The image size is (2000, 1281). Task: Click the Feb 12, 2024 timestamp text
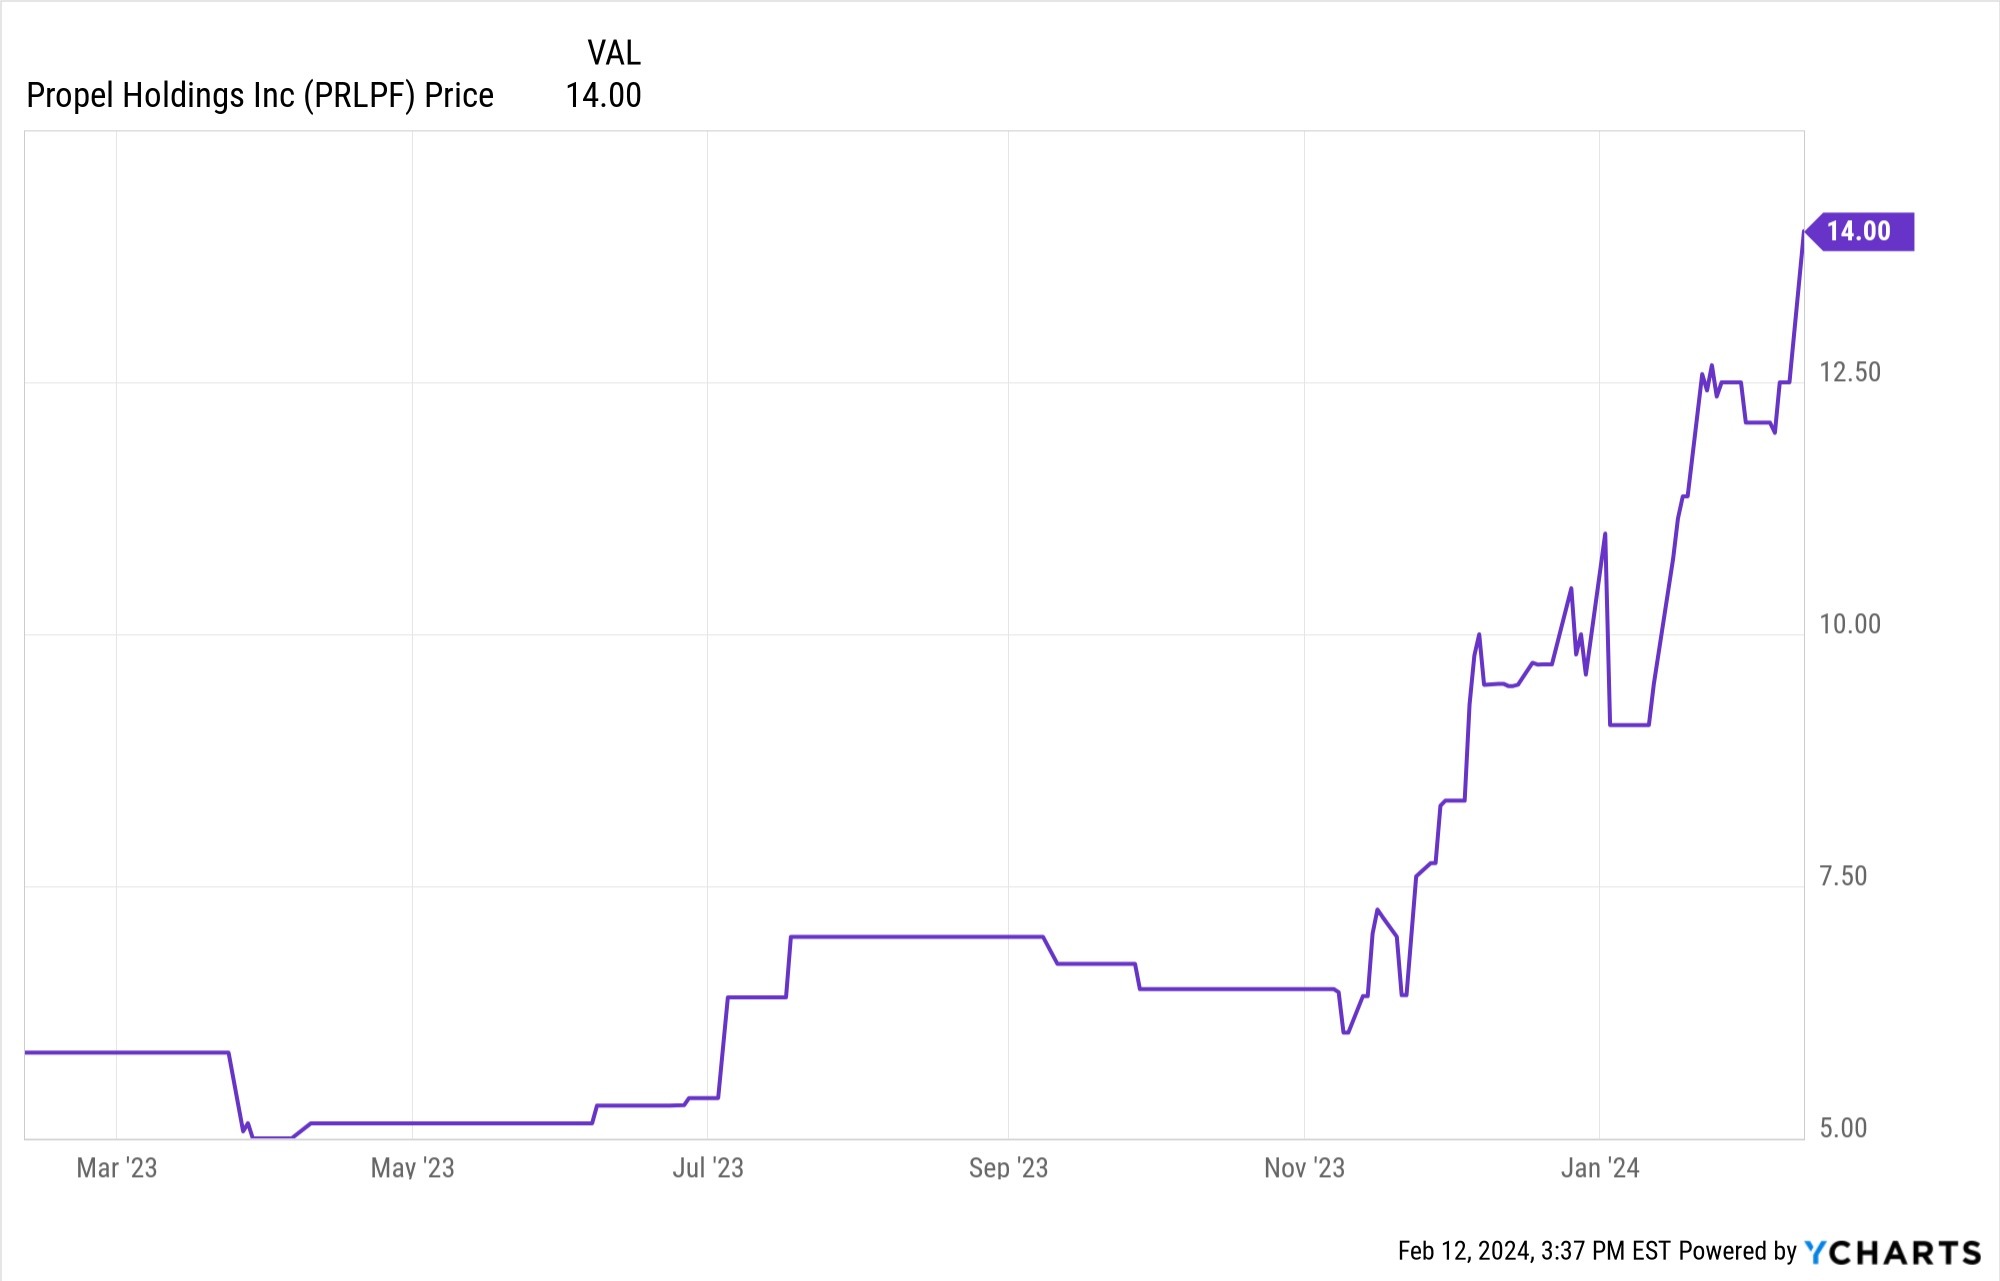[x=1533, y=1252]
